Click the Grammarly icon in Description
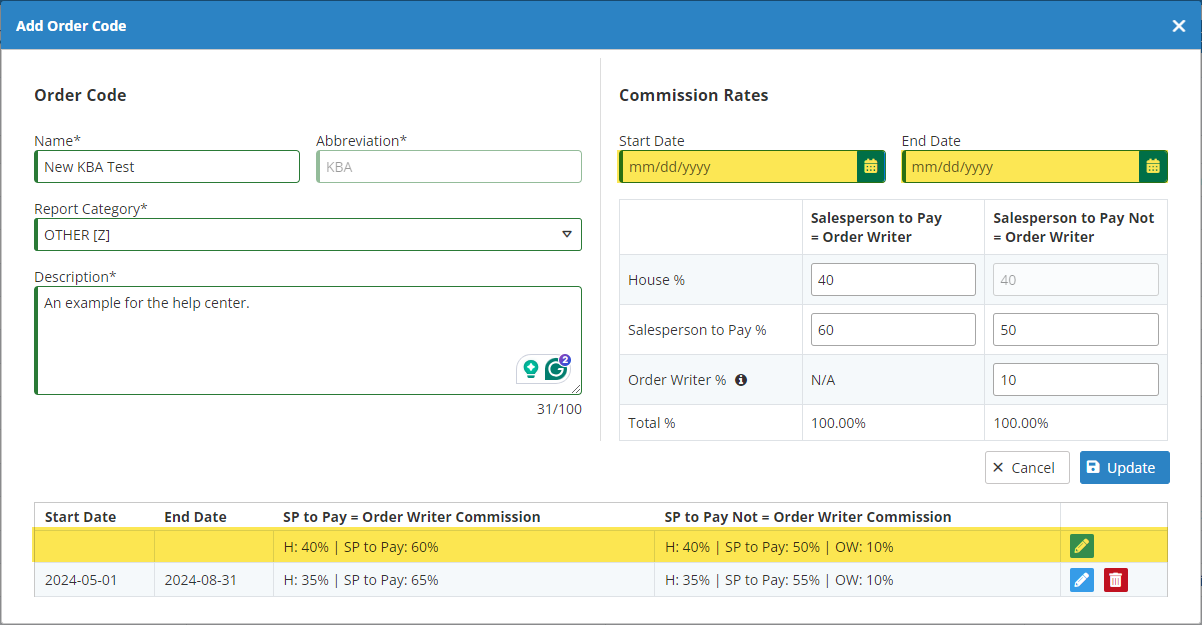The height and width of the screenshot is (625, 1202). point(556,368)
